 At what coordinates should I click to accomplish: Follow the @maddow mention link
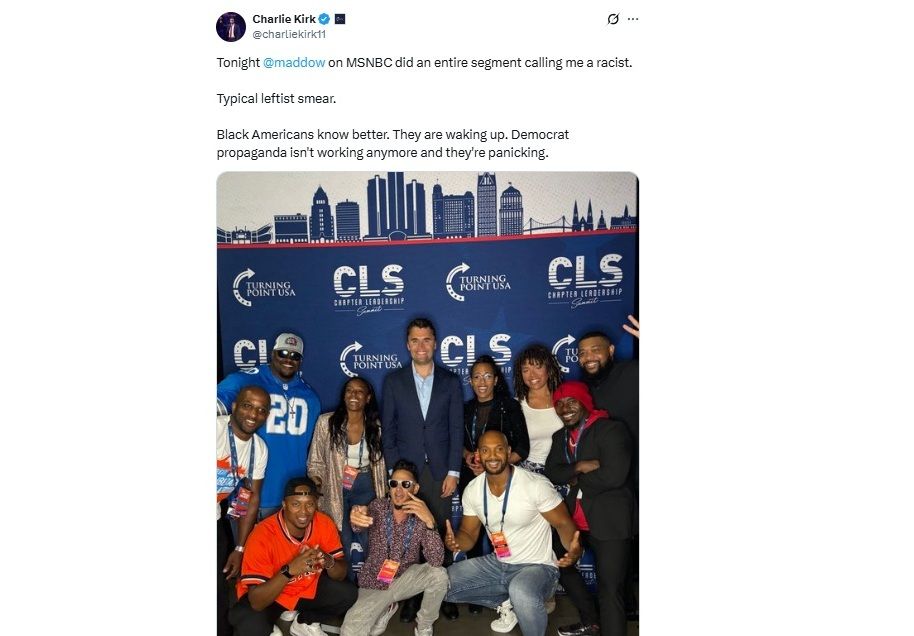[x=294, y=63]
